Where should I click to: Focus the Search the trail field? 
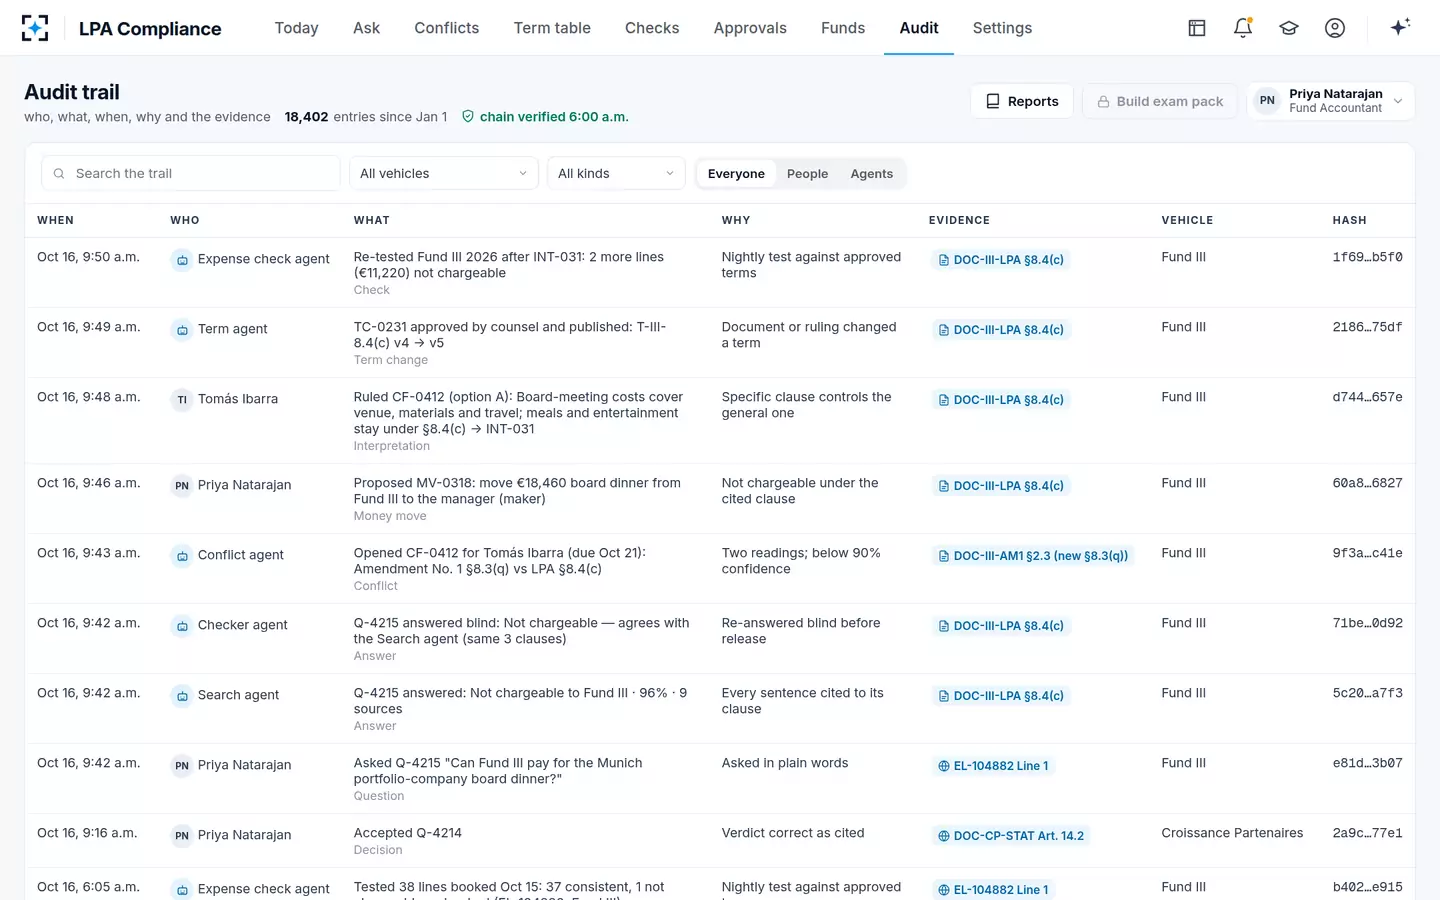click(191, 174)
